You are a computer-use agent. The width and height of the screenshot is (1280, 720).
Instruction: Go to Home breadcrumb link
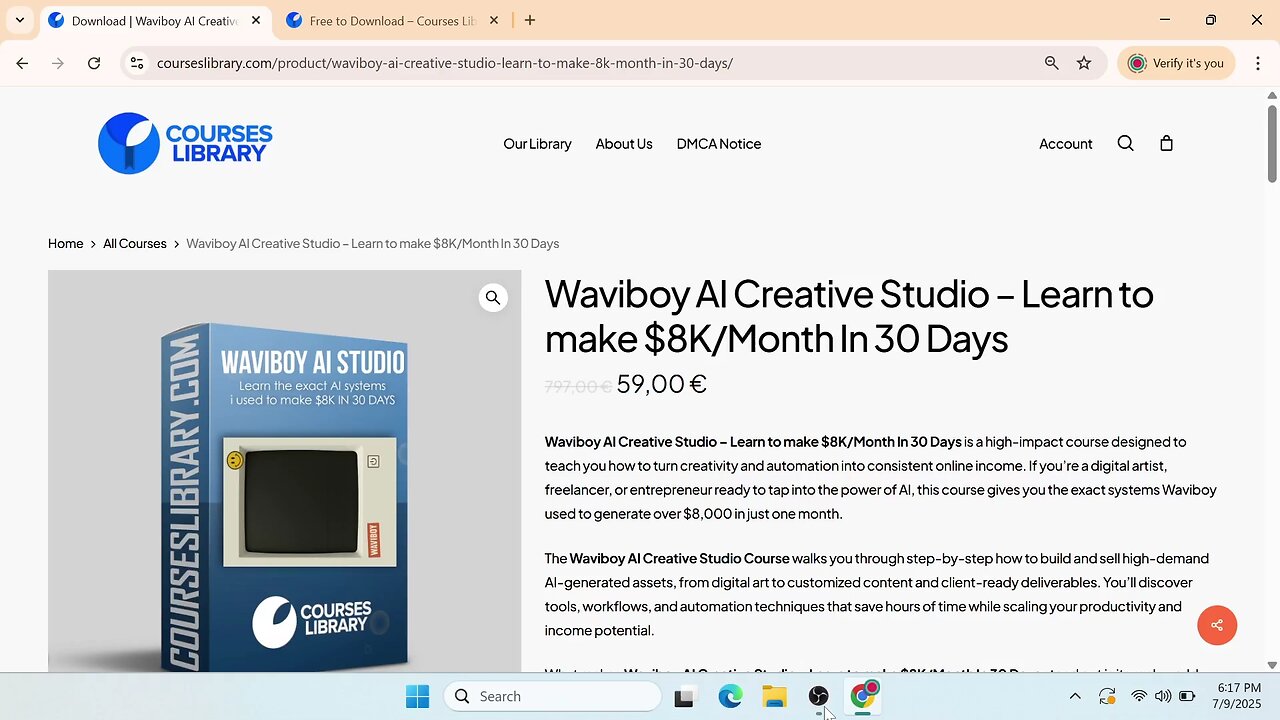pyautogui.click(x=65, y=243)
